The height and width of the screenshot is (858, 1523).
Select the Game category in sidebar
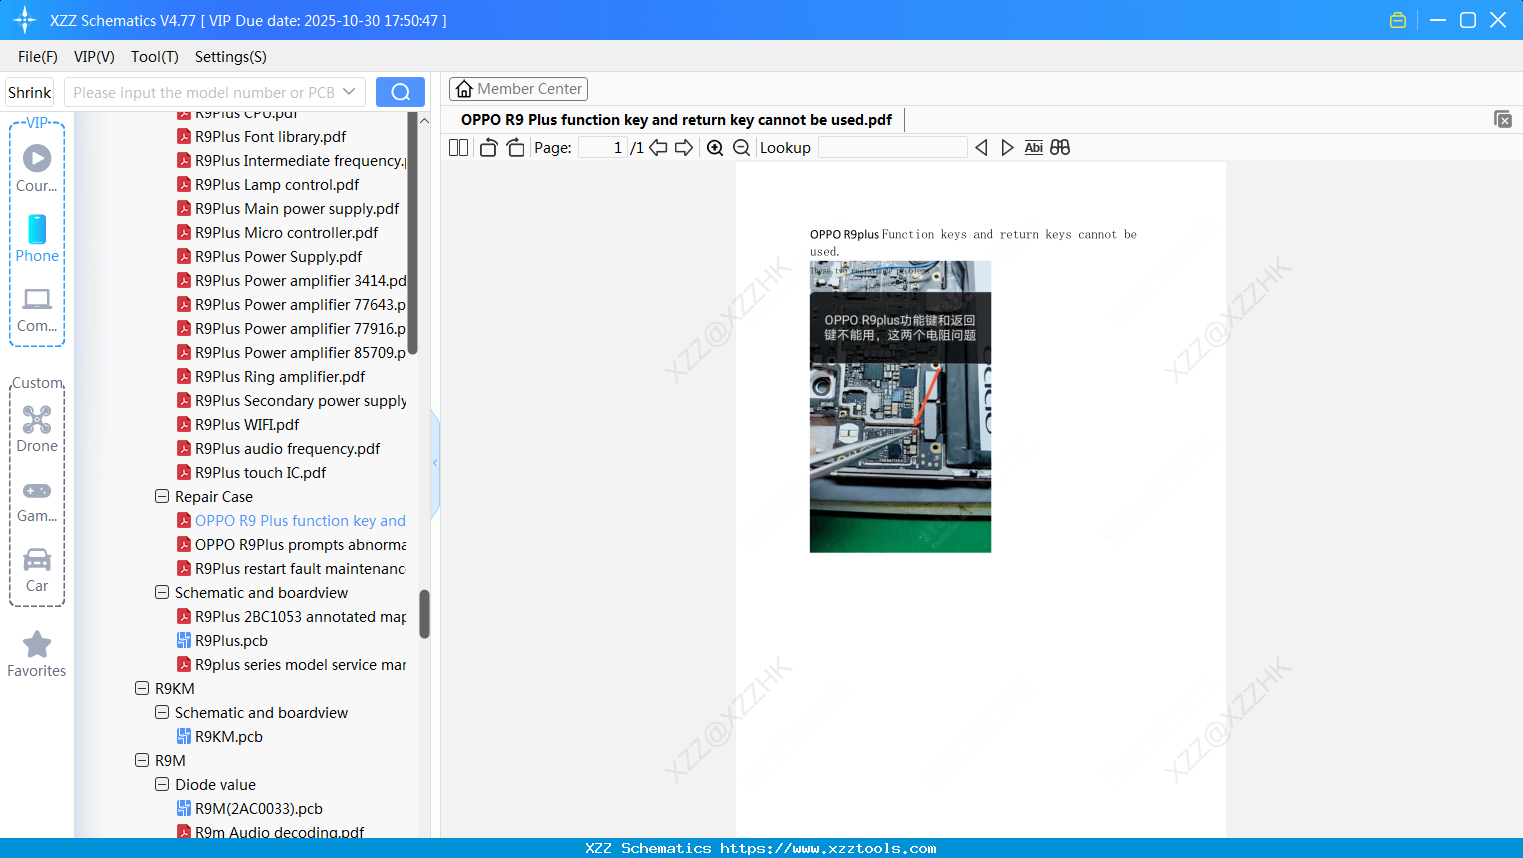(x=36, y=492)
